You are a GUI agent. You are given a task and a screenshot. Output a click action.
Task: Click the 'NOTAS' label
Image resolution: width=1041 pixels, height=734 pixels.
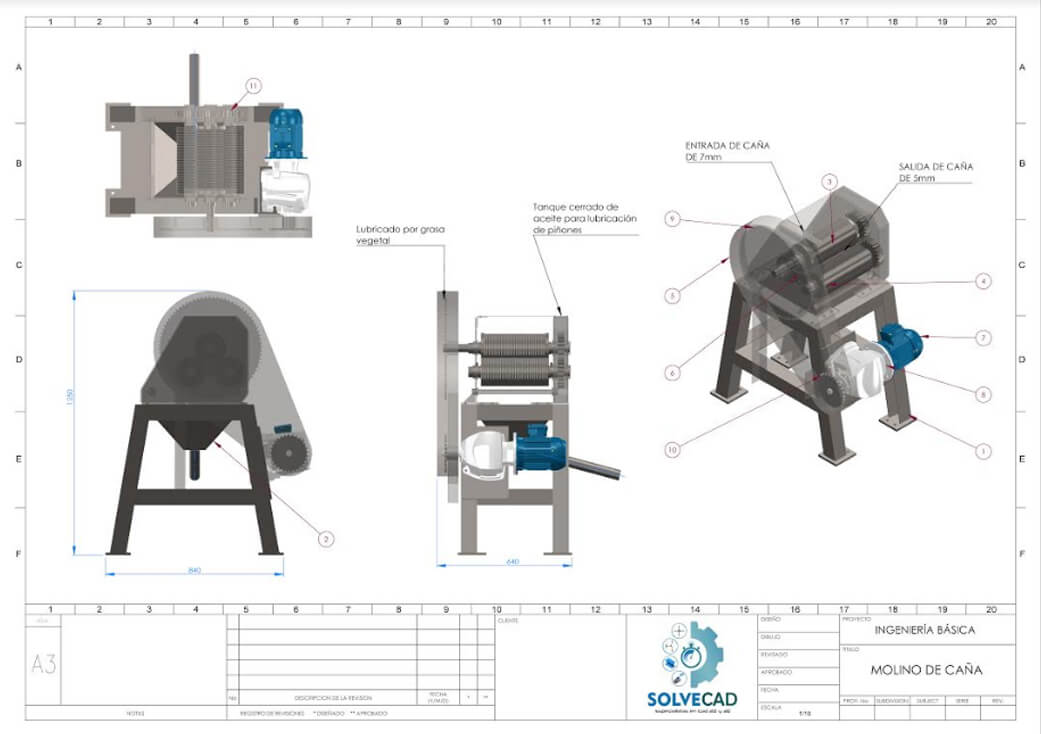135,713
